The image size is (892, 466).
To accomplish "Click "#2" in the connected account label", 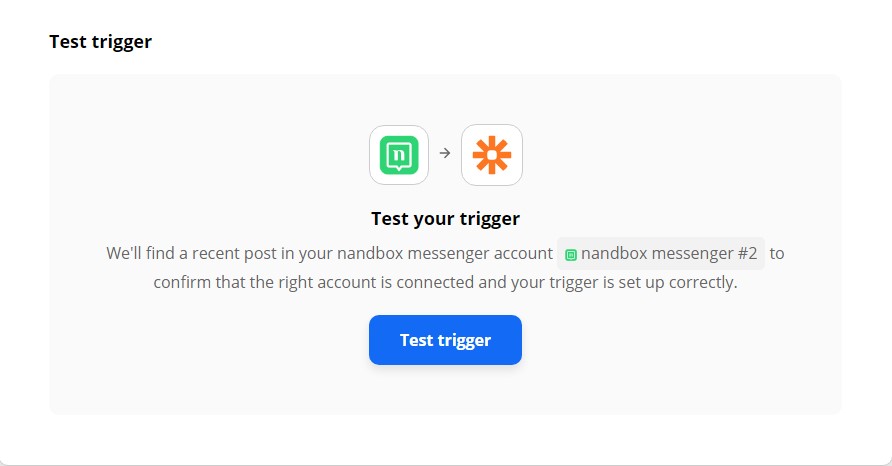I will pyautogui.click(x=748, y=253).
